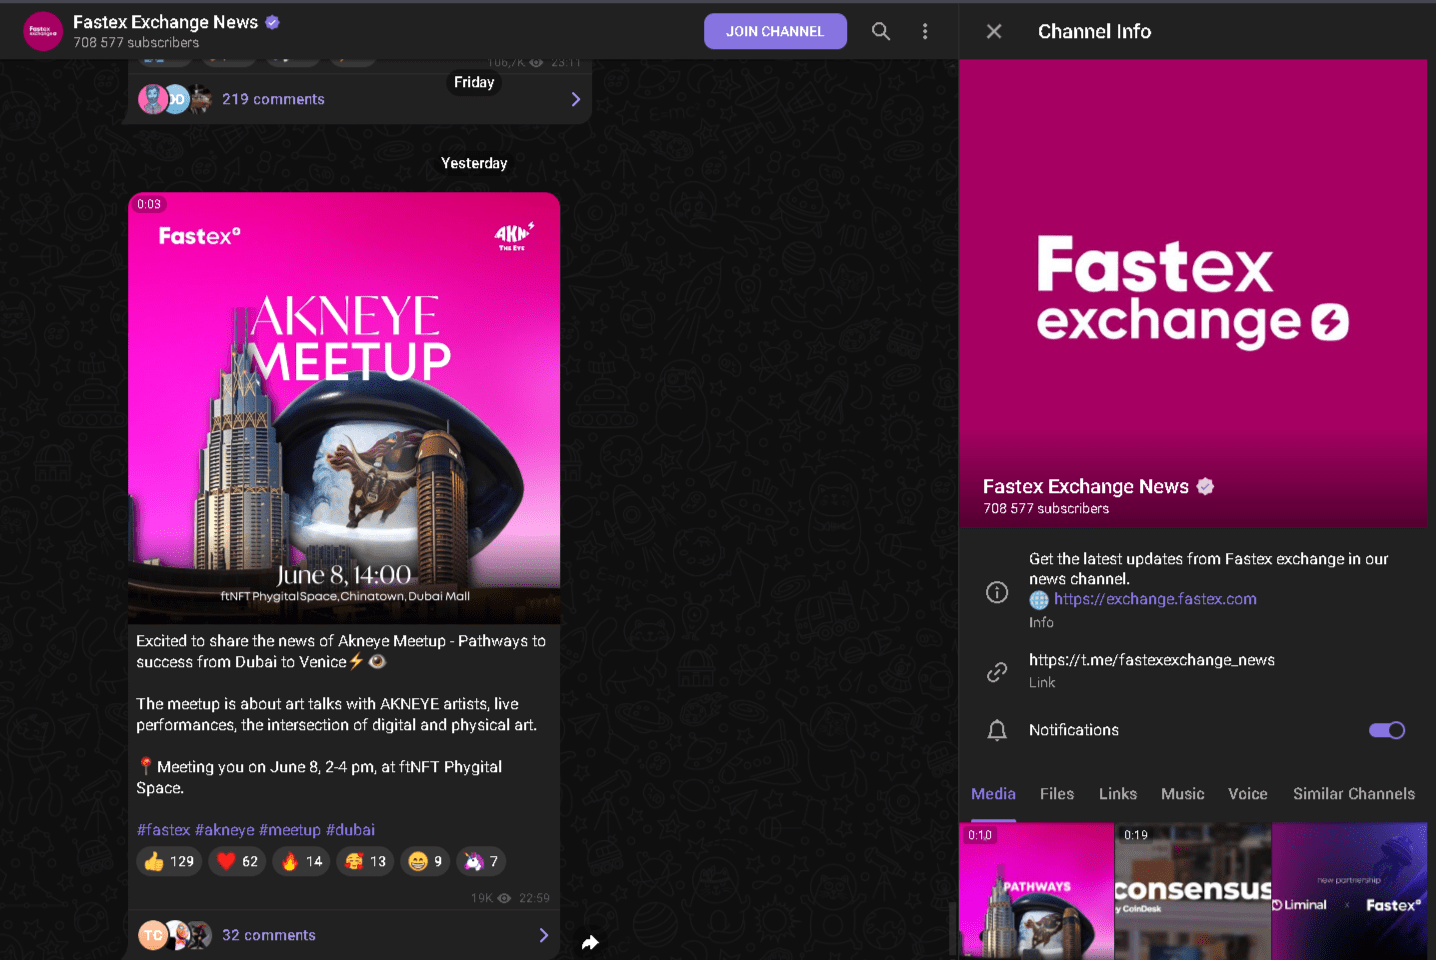Open the consensus video thumbnail (0:19)
Viewport: 1436px width, 960px height.
pos(1193,891)
